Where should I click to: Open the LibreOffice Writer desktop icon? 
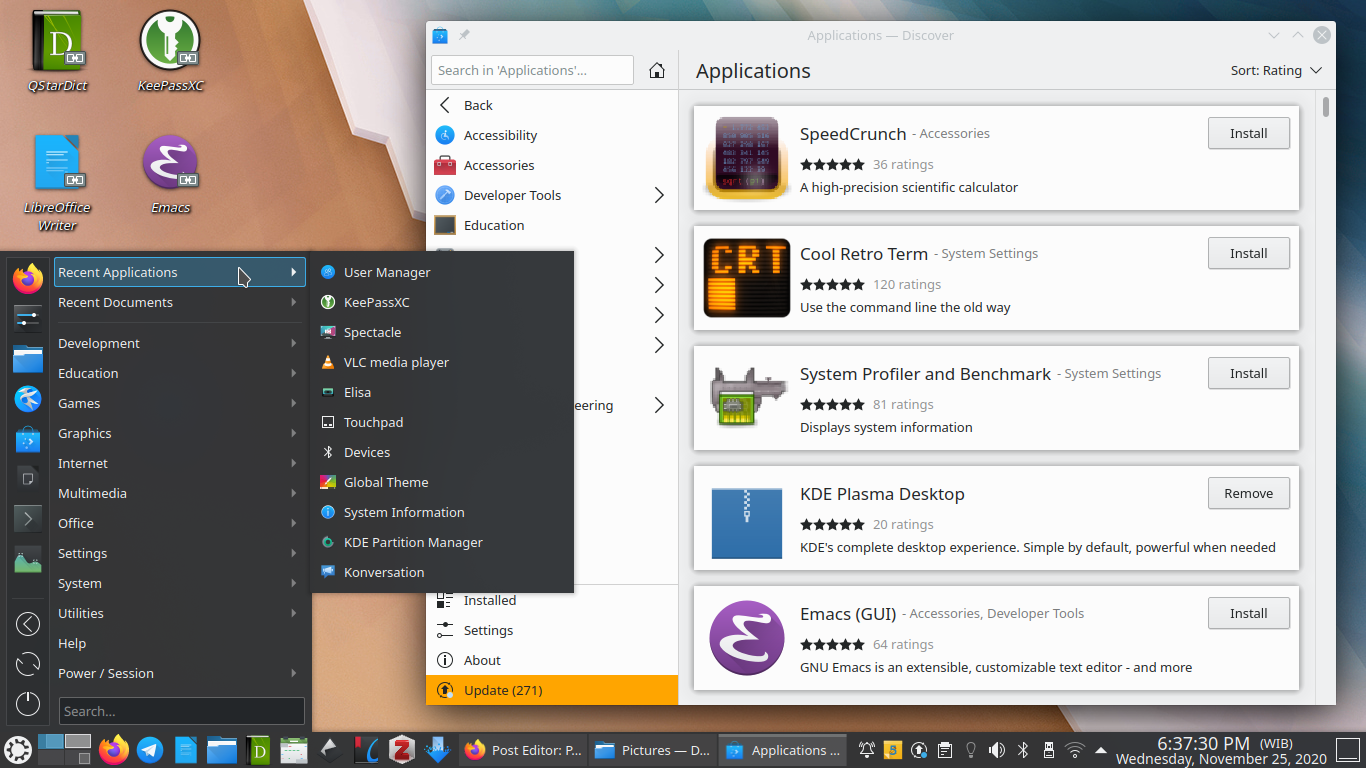point(58,184)
